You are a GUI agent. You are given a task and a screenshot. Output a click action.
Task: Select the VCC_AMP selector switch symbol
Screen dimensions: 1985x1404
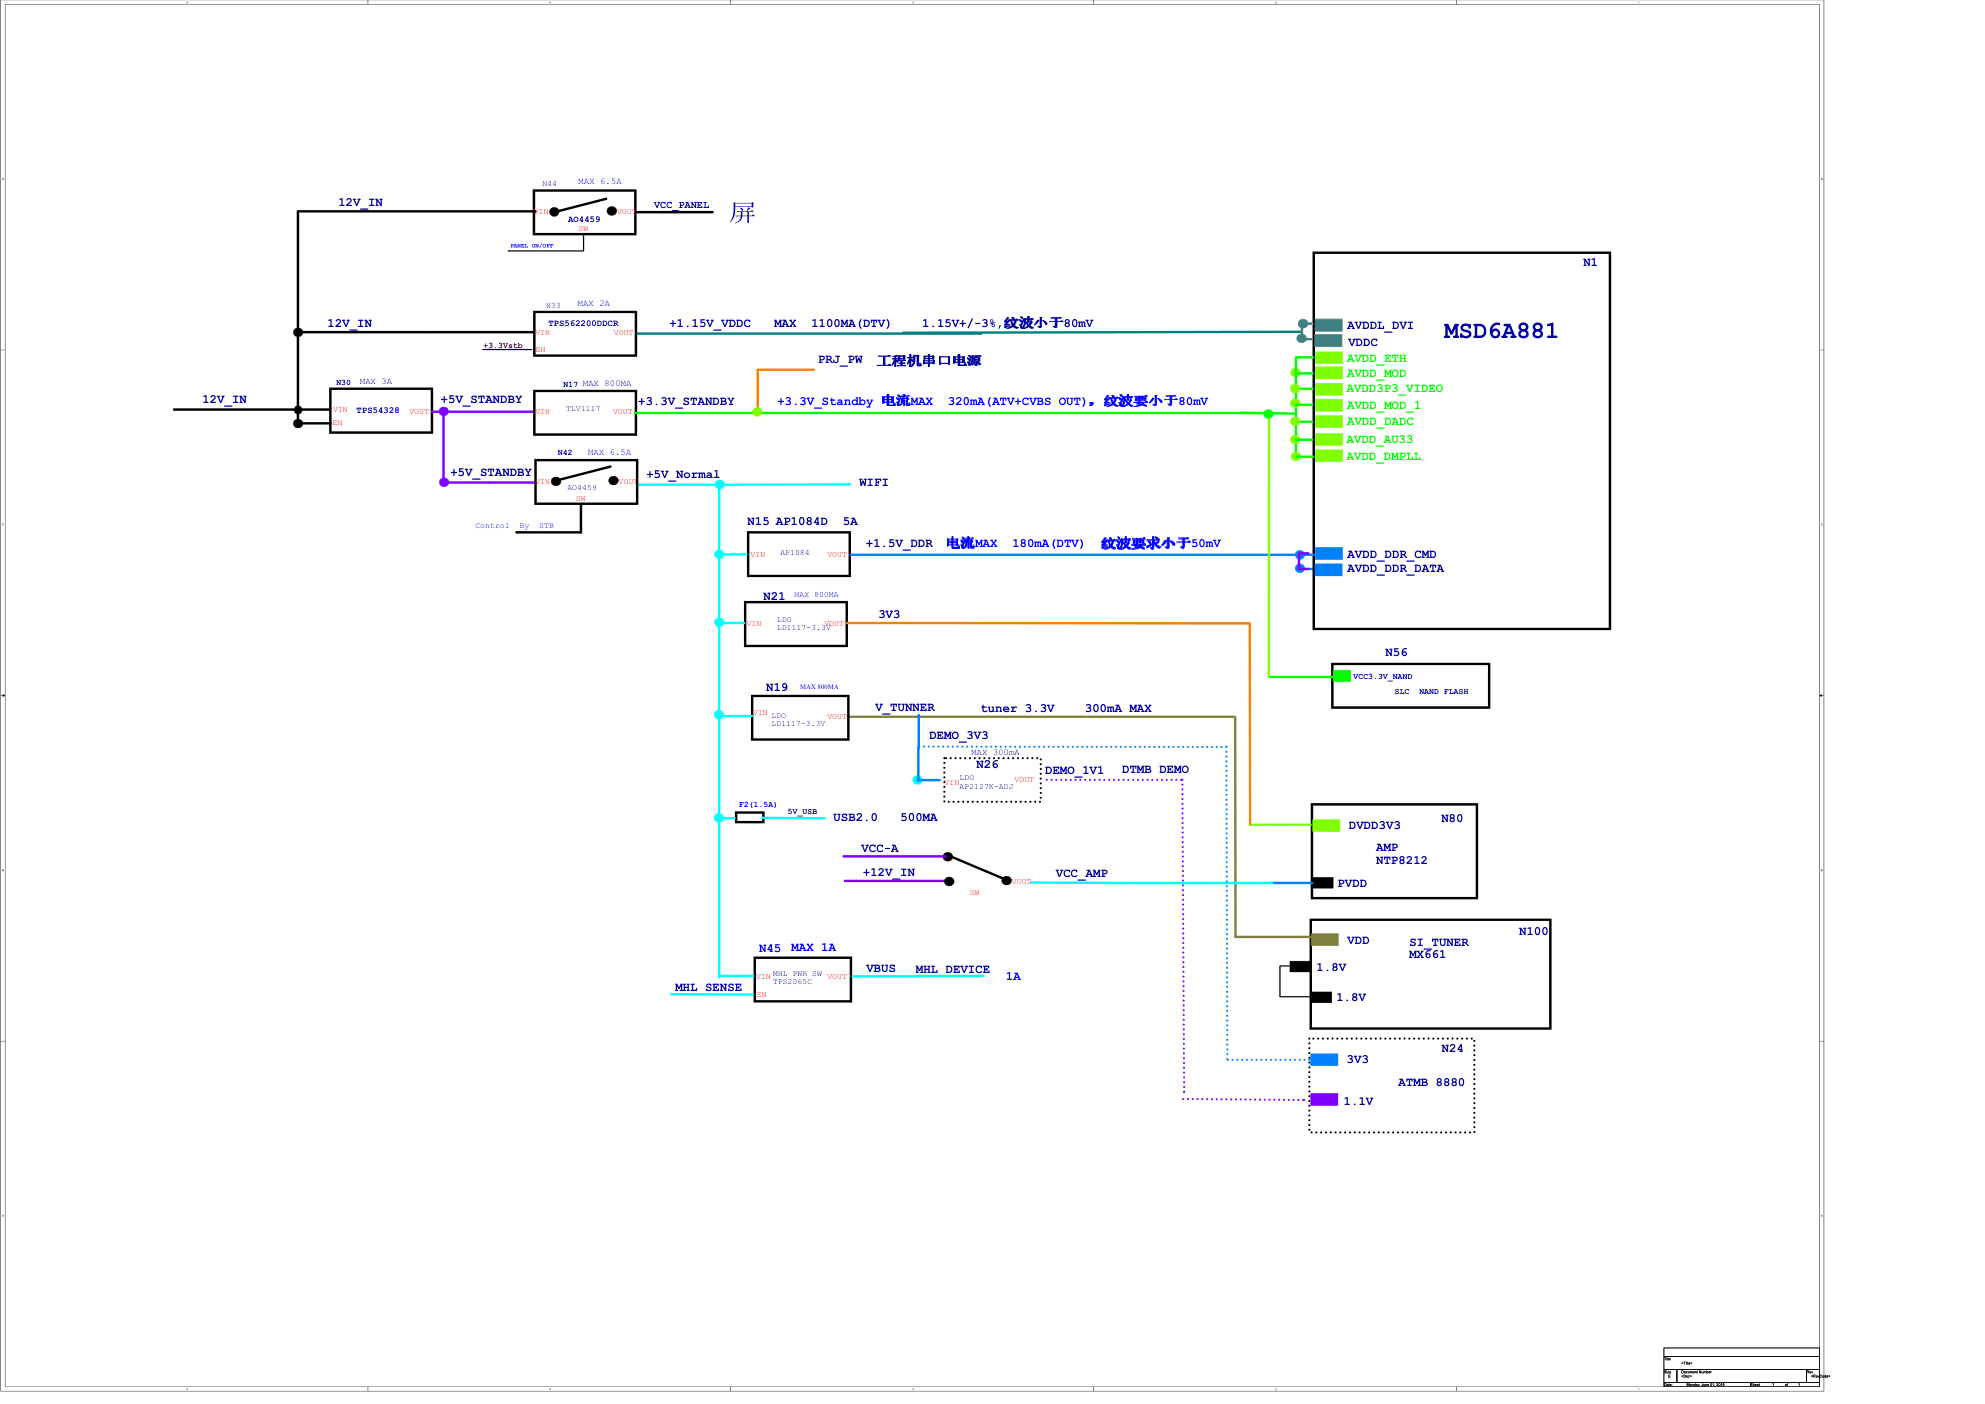click(x=977, y=869)
